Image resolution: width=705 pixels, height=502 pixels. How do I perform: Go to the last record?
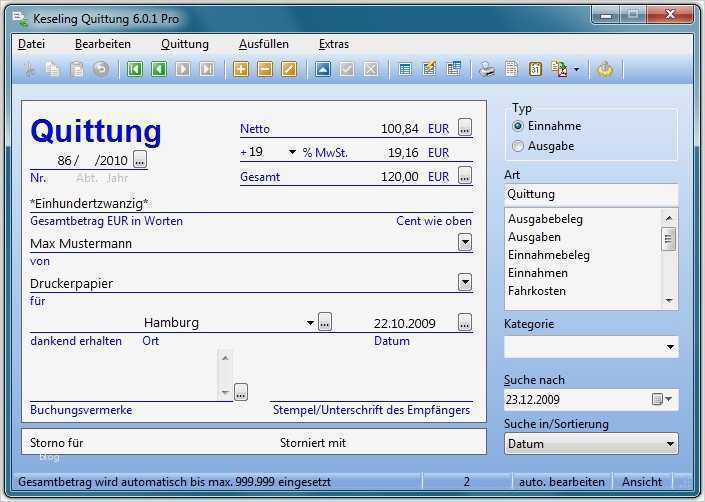point(207,69)
